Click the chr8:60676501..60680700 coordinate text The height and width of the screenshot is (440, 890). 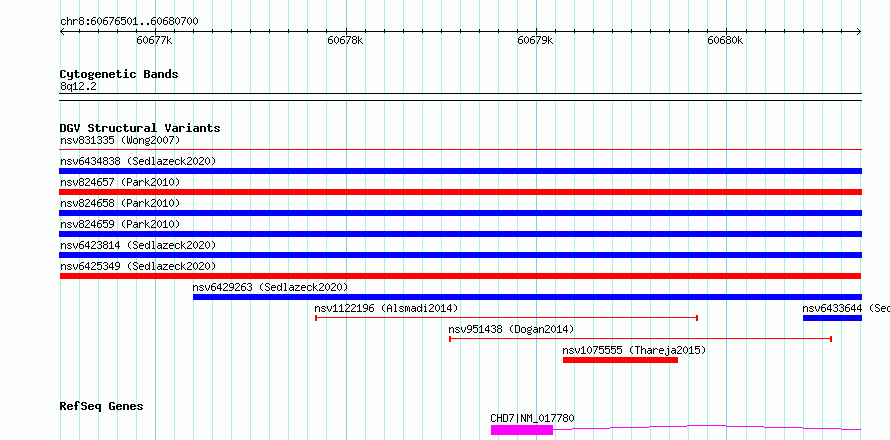(129, 21)
